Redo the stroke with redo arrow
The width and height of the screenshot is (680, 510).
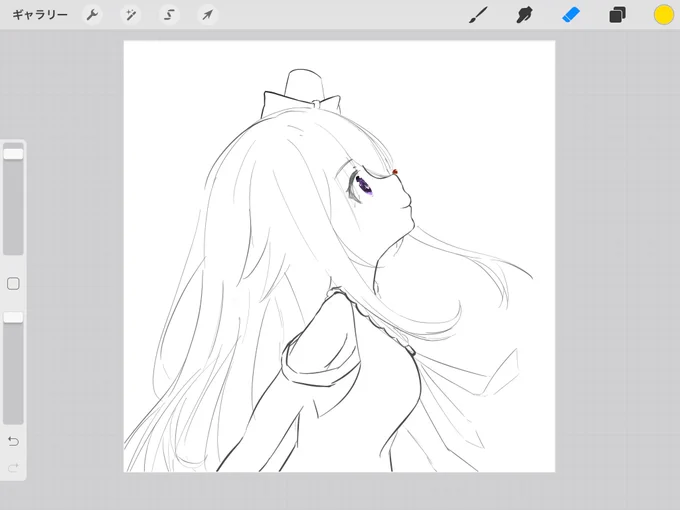[x=13, y=468]
